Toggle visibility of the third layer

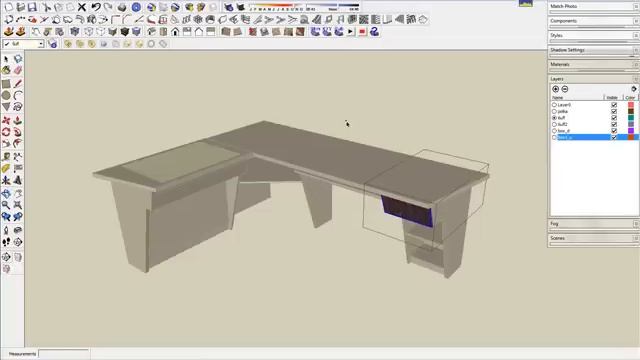614,118
